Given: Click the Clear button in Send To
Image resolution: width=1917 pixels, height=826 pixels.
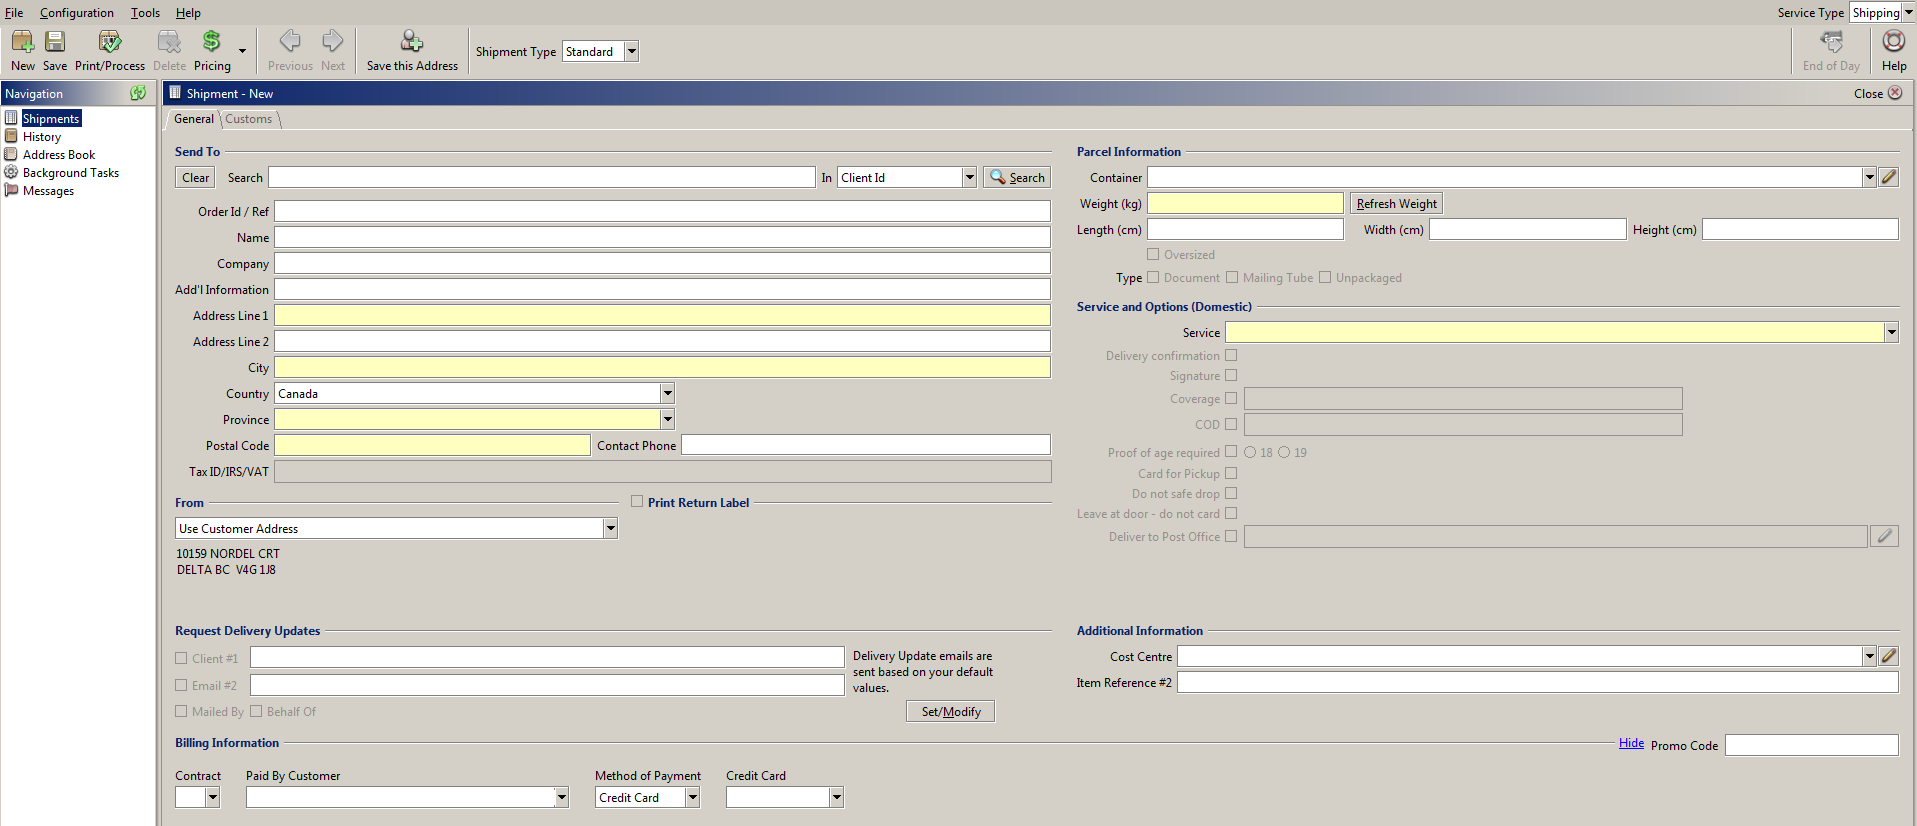Looking at the screenshot, I should [x=196, y=177].
